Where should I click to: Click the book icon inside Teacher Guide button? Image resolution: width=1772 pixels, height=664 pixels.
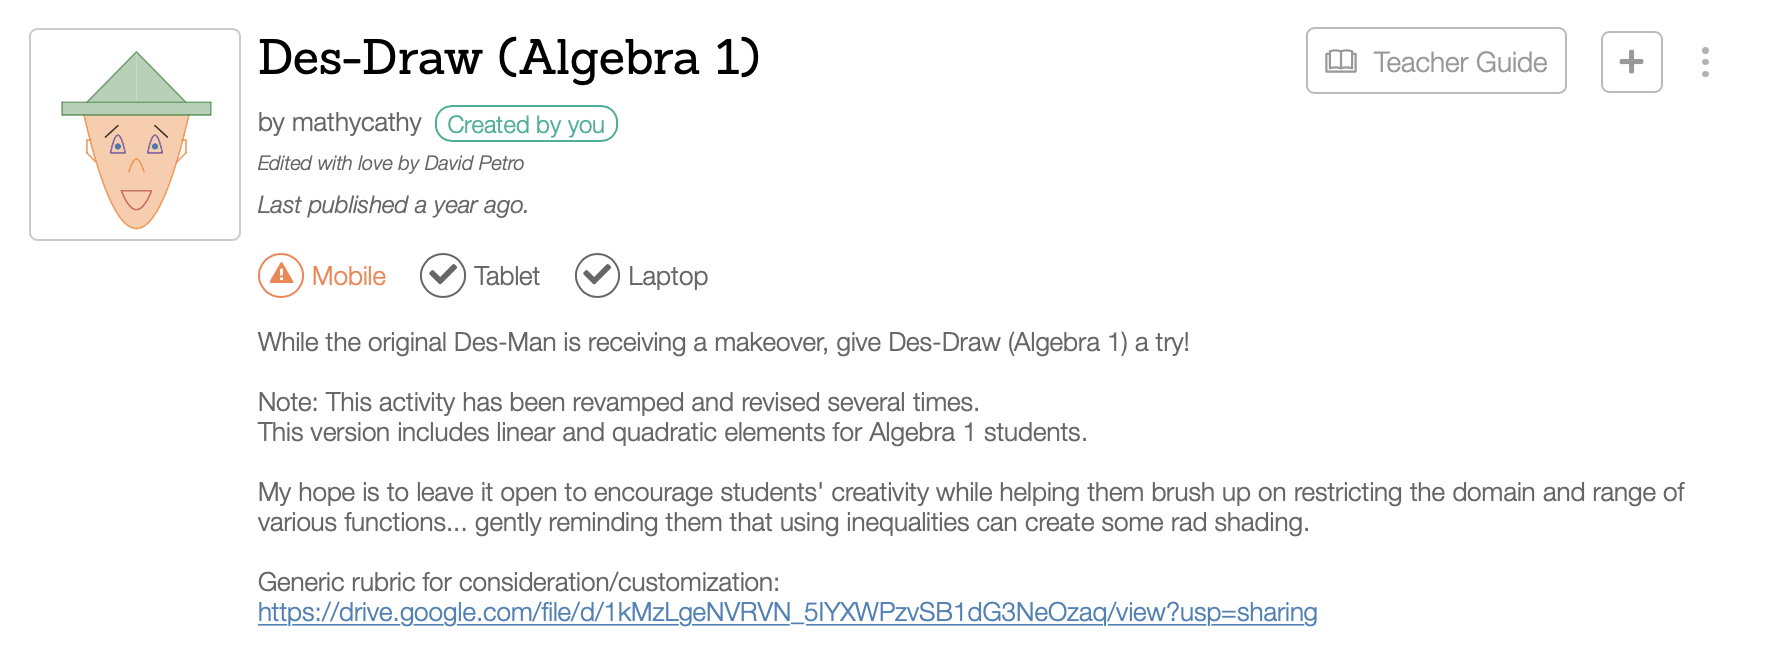1340,61
